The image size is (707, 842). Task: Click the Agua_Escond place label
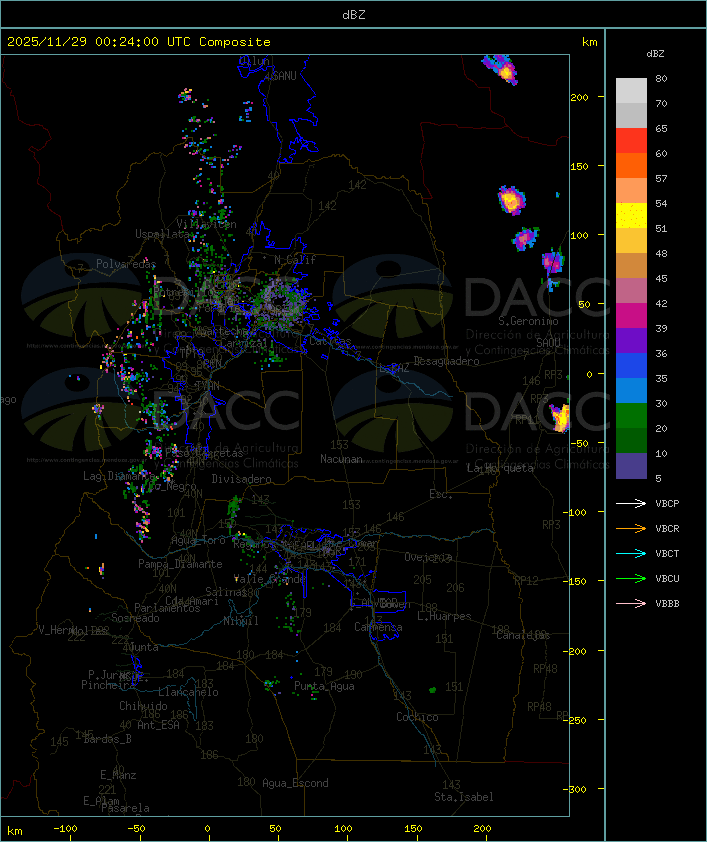point(295,783)
